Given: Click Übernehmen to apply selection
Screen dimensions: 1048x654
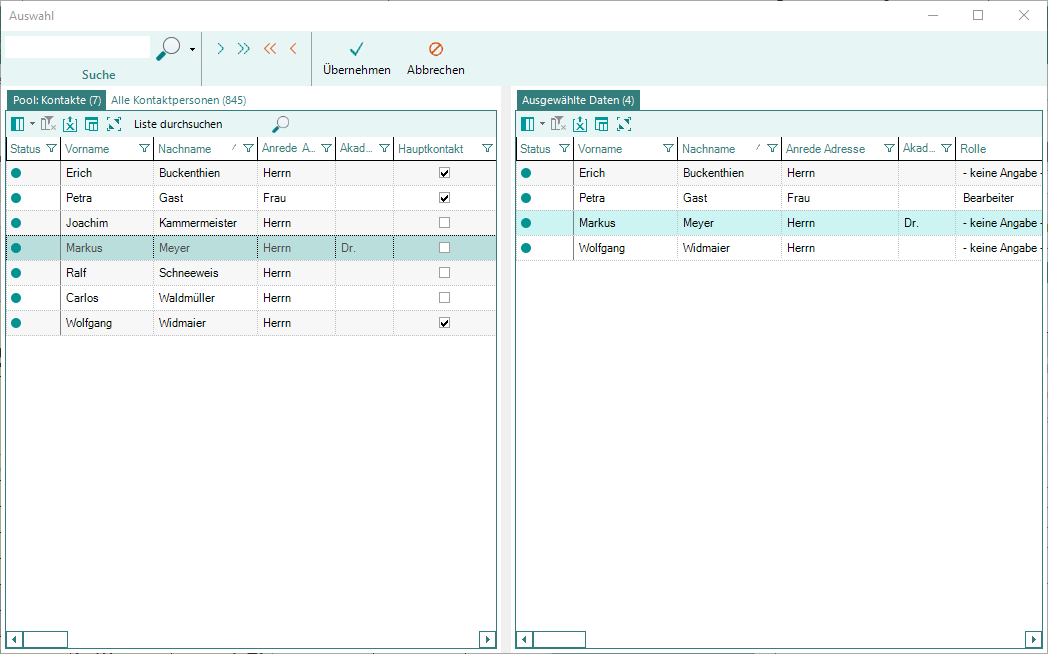Looking at the screenshot, I should [356, 58].
